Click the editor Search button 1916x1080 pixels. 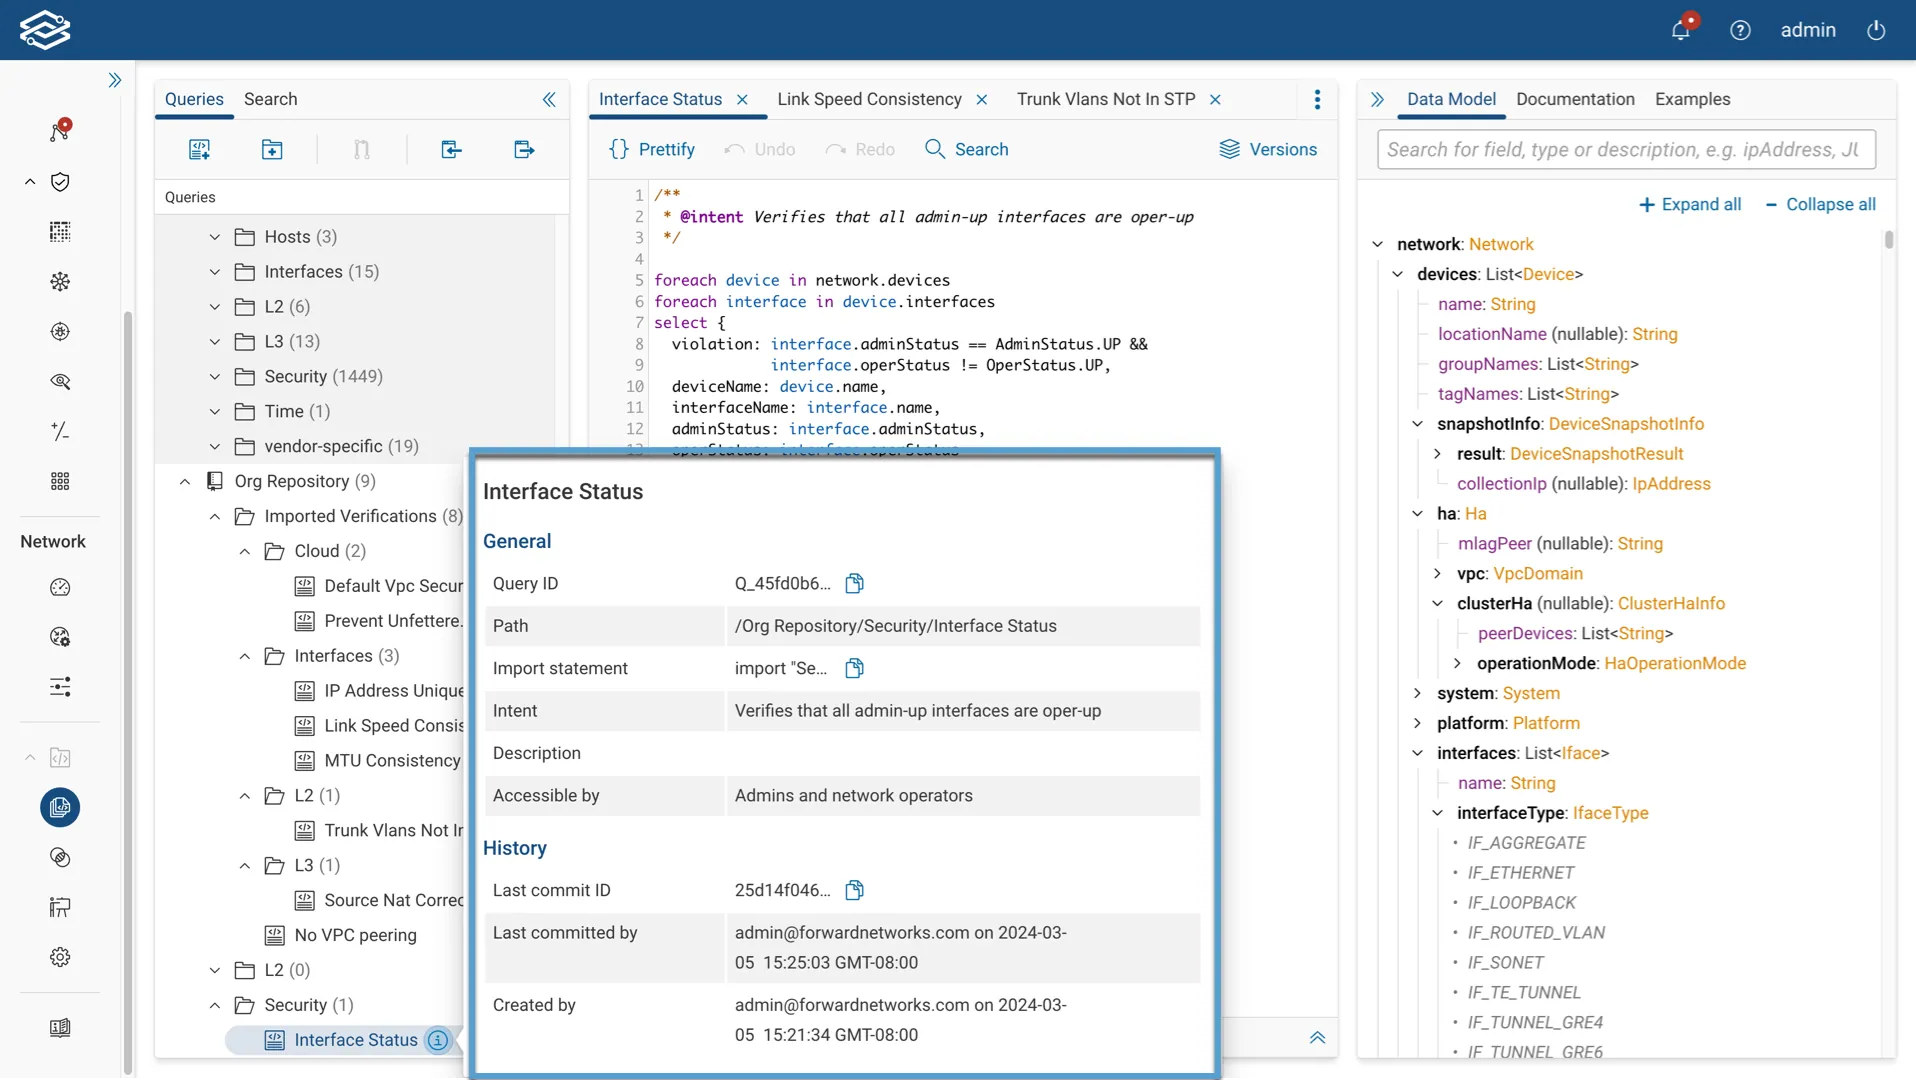click(x=967, y=149)
